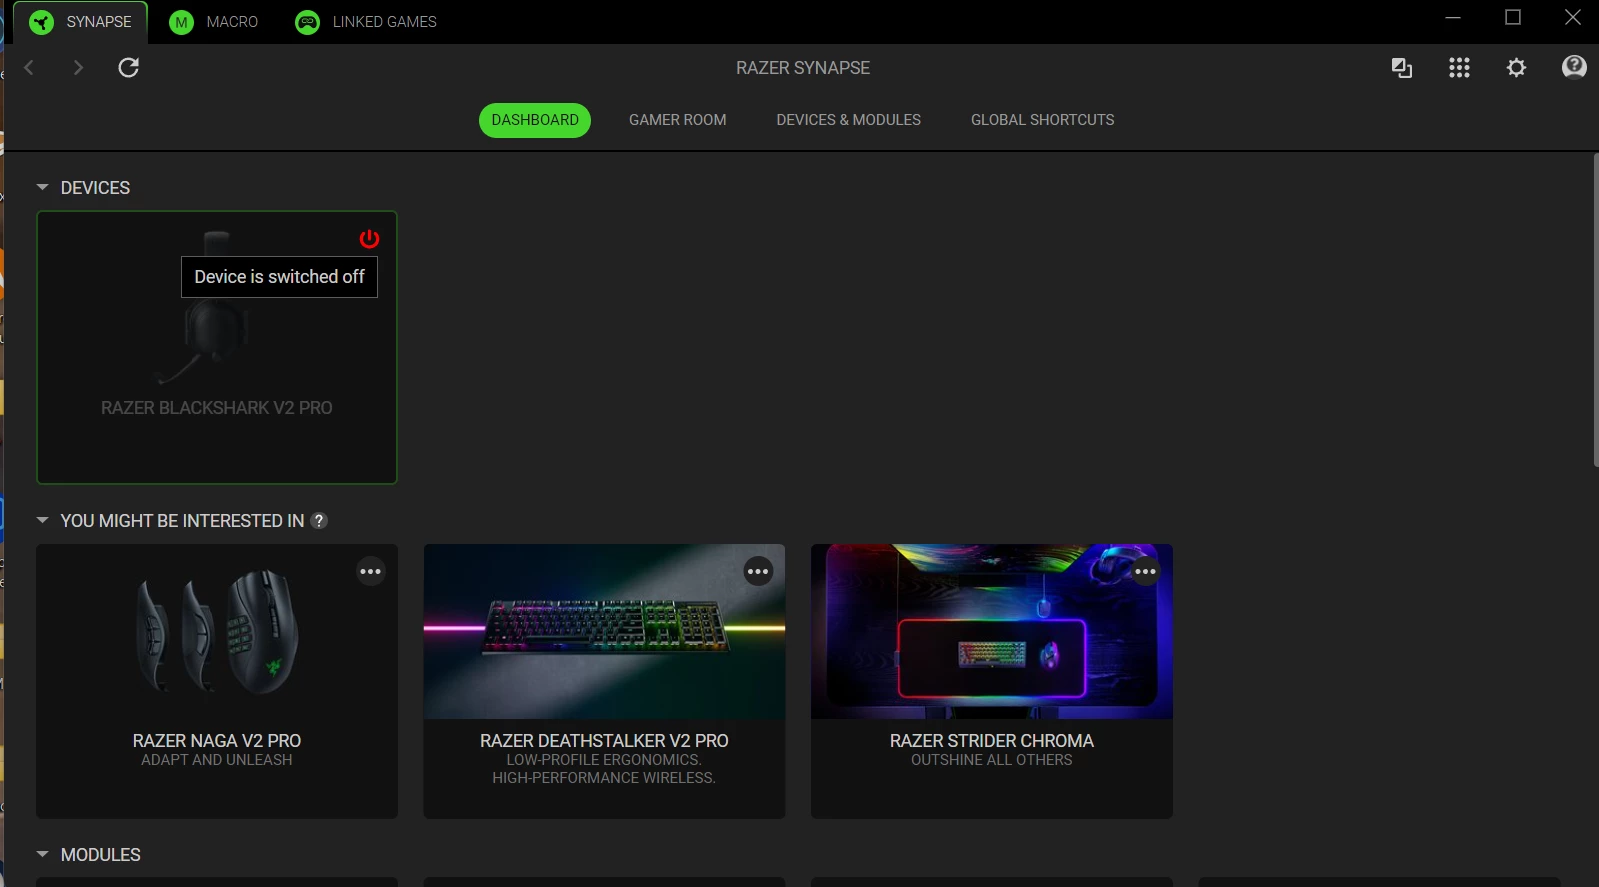Go forward with the right arrow
1599x887 pixels.
pyautogui.click(x=78, y=67)
